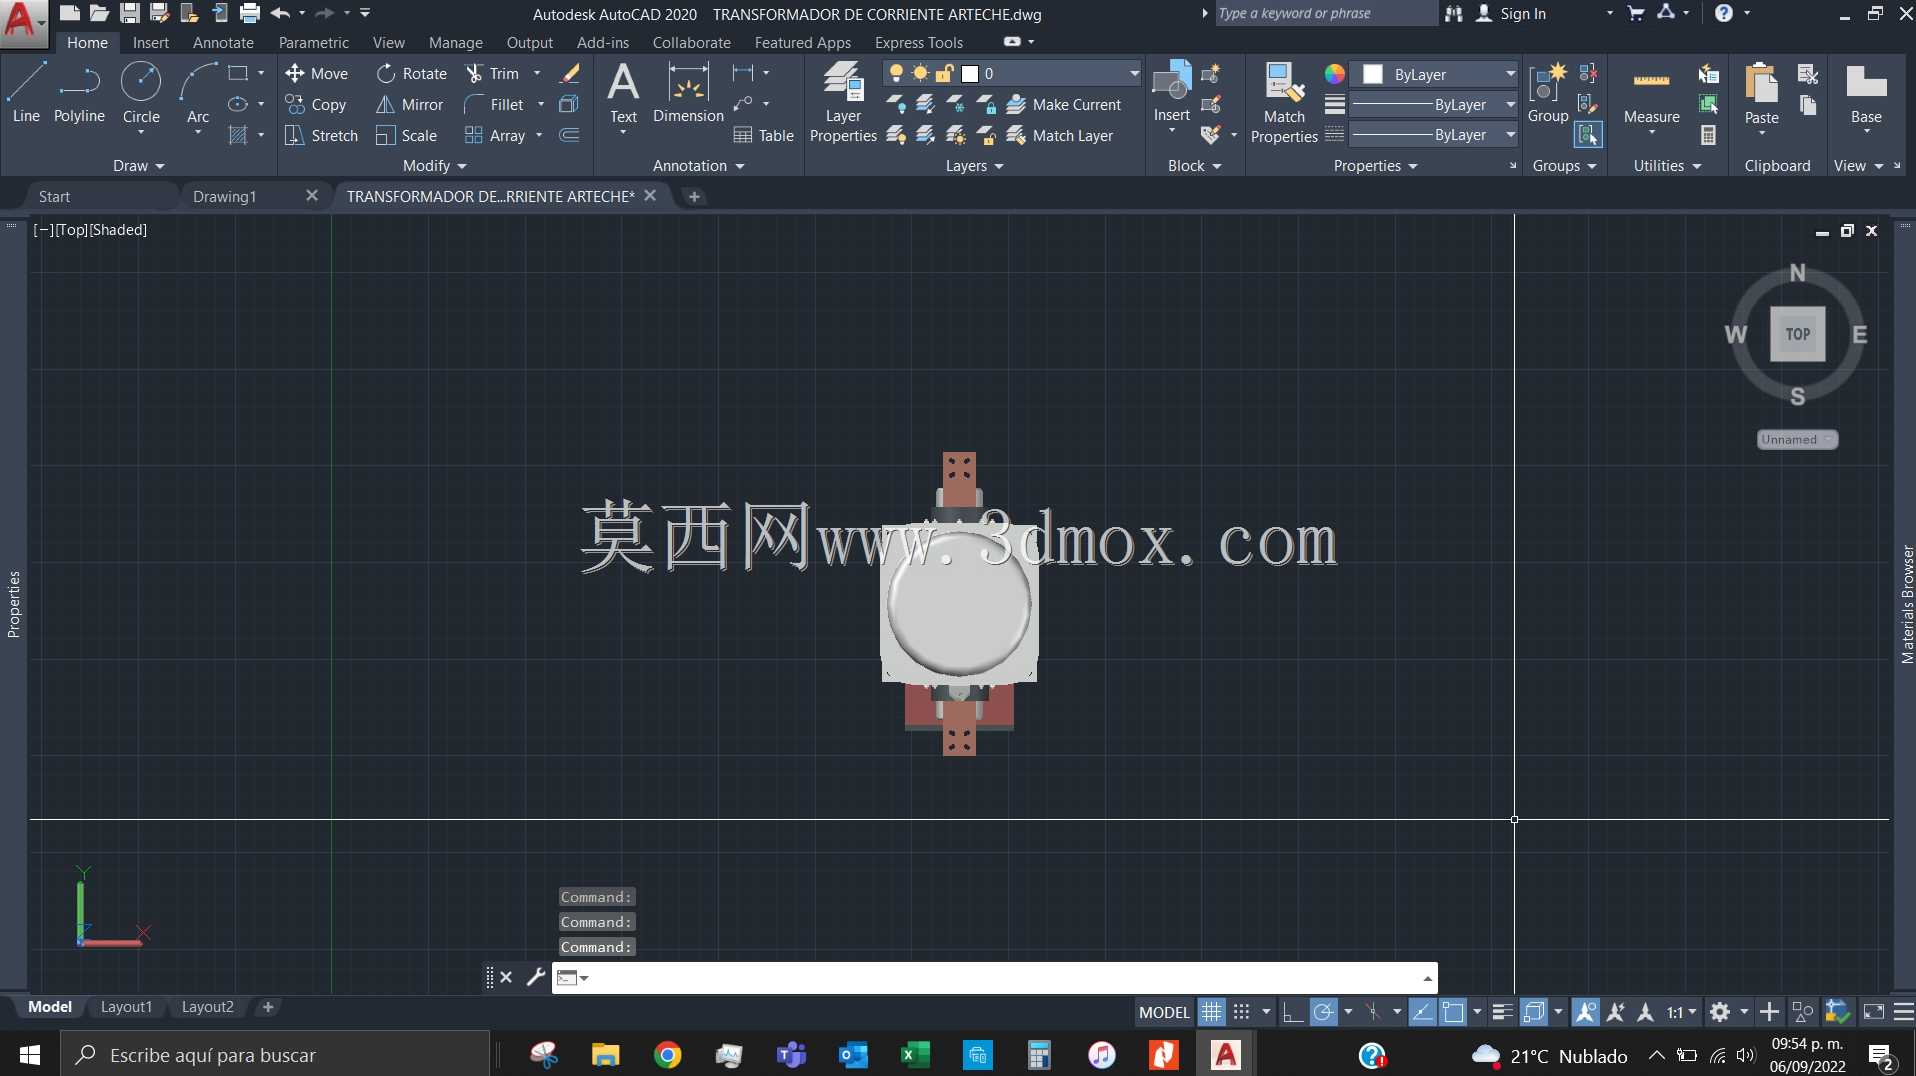
Task: Click the MODEL space button
Action: [1164, 1012]
